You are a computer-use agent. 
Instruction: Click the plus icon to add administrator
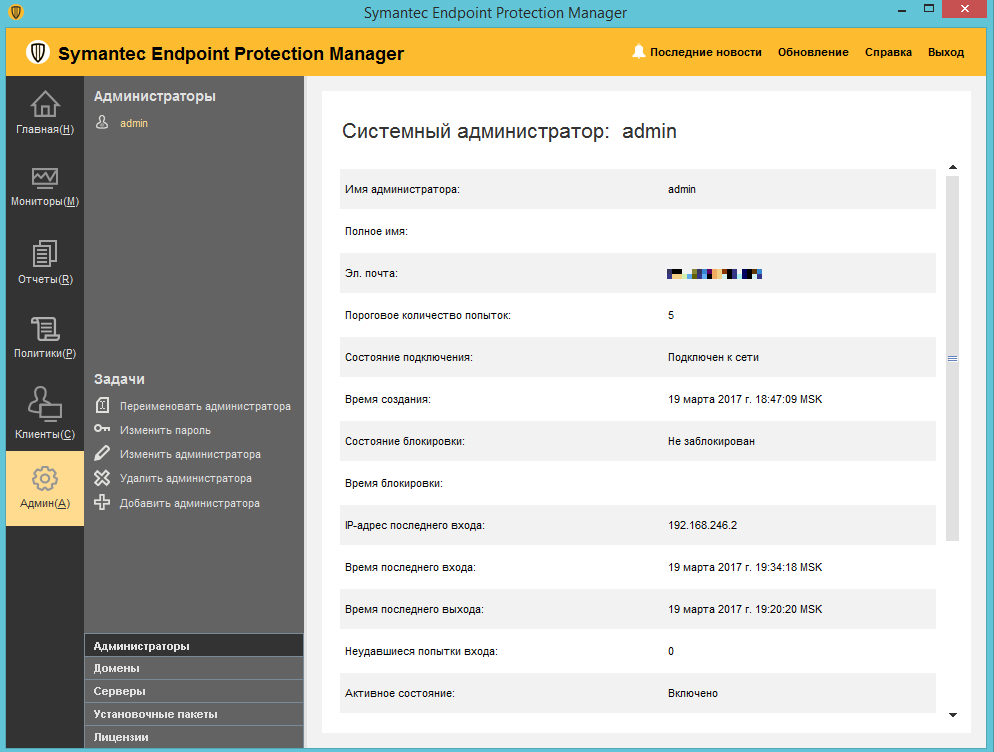(x=102, y=503)
